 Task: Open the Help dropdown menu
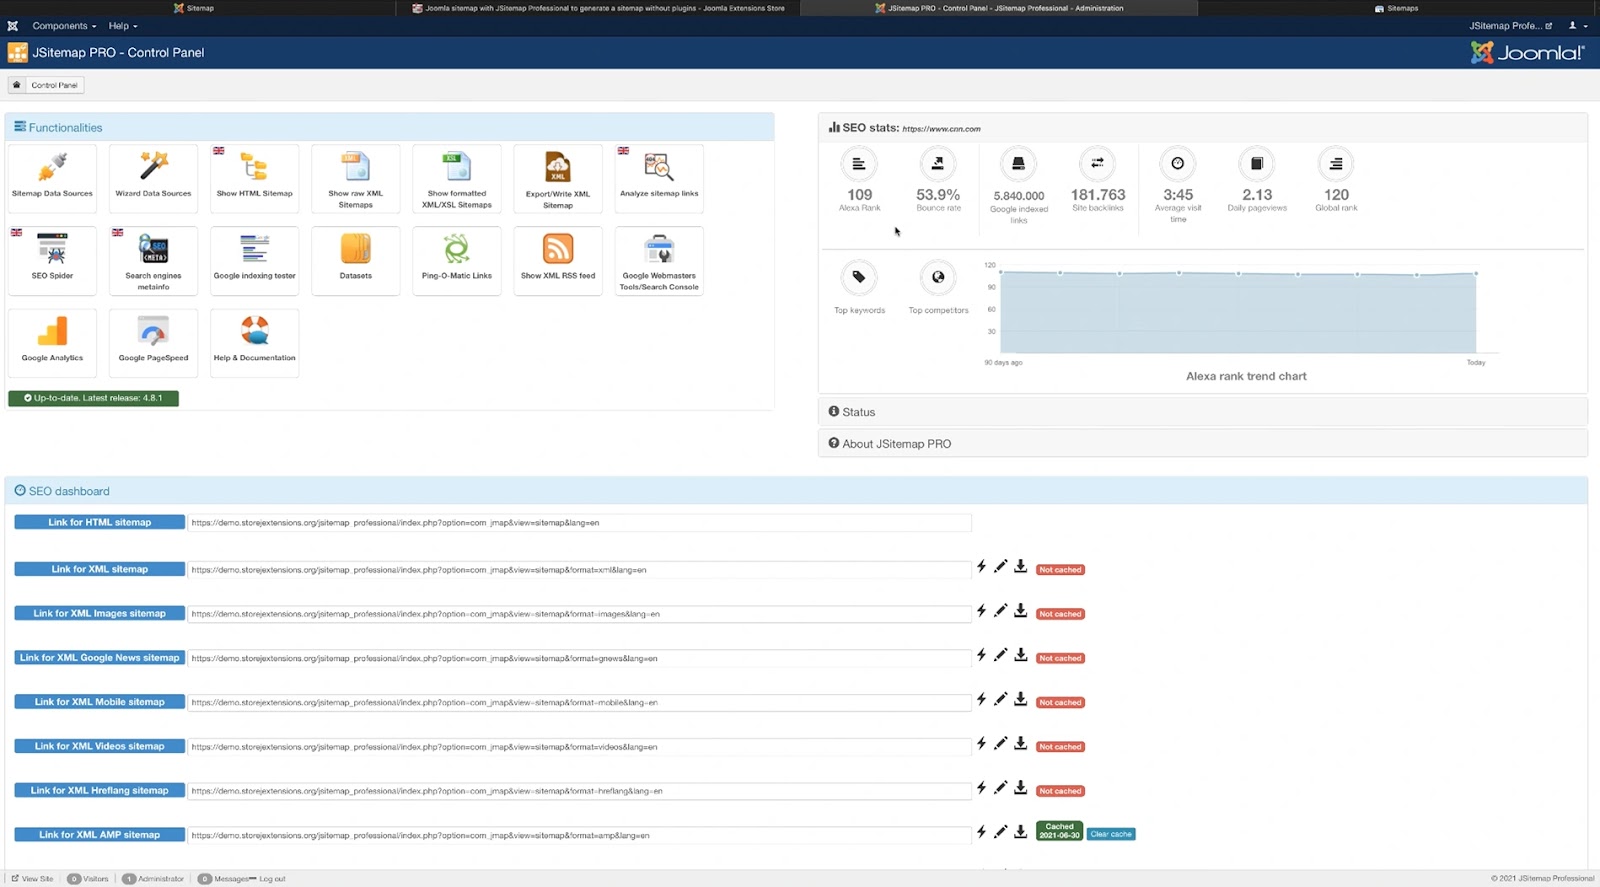(122, 26)
